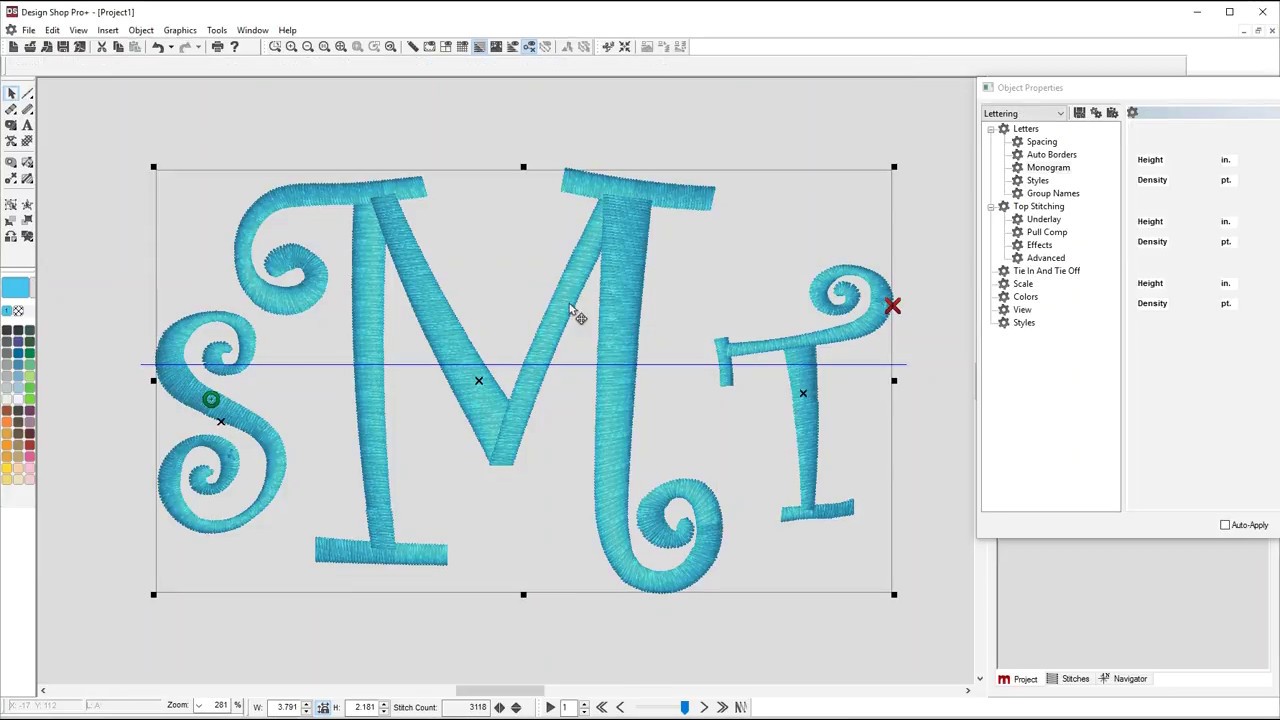Switch to the Project tab

coord(1017,679)
